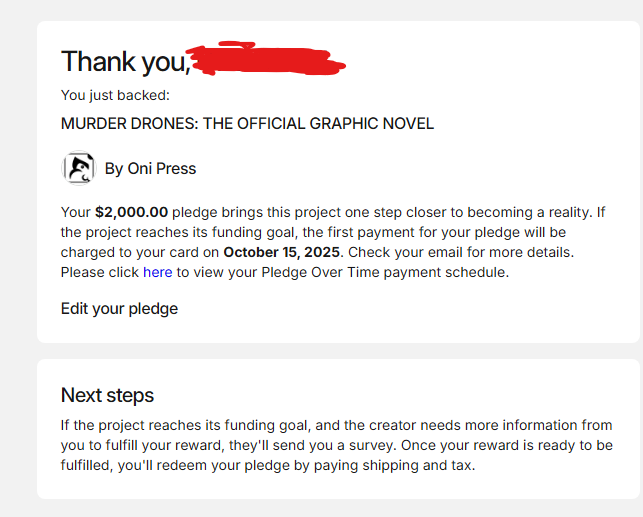
Task: Click the 'Thank you,' heading text
Action: (x=126, y=62)
